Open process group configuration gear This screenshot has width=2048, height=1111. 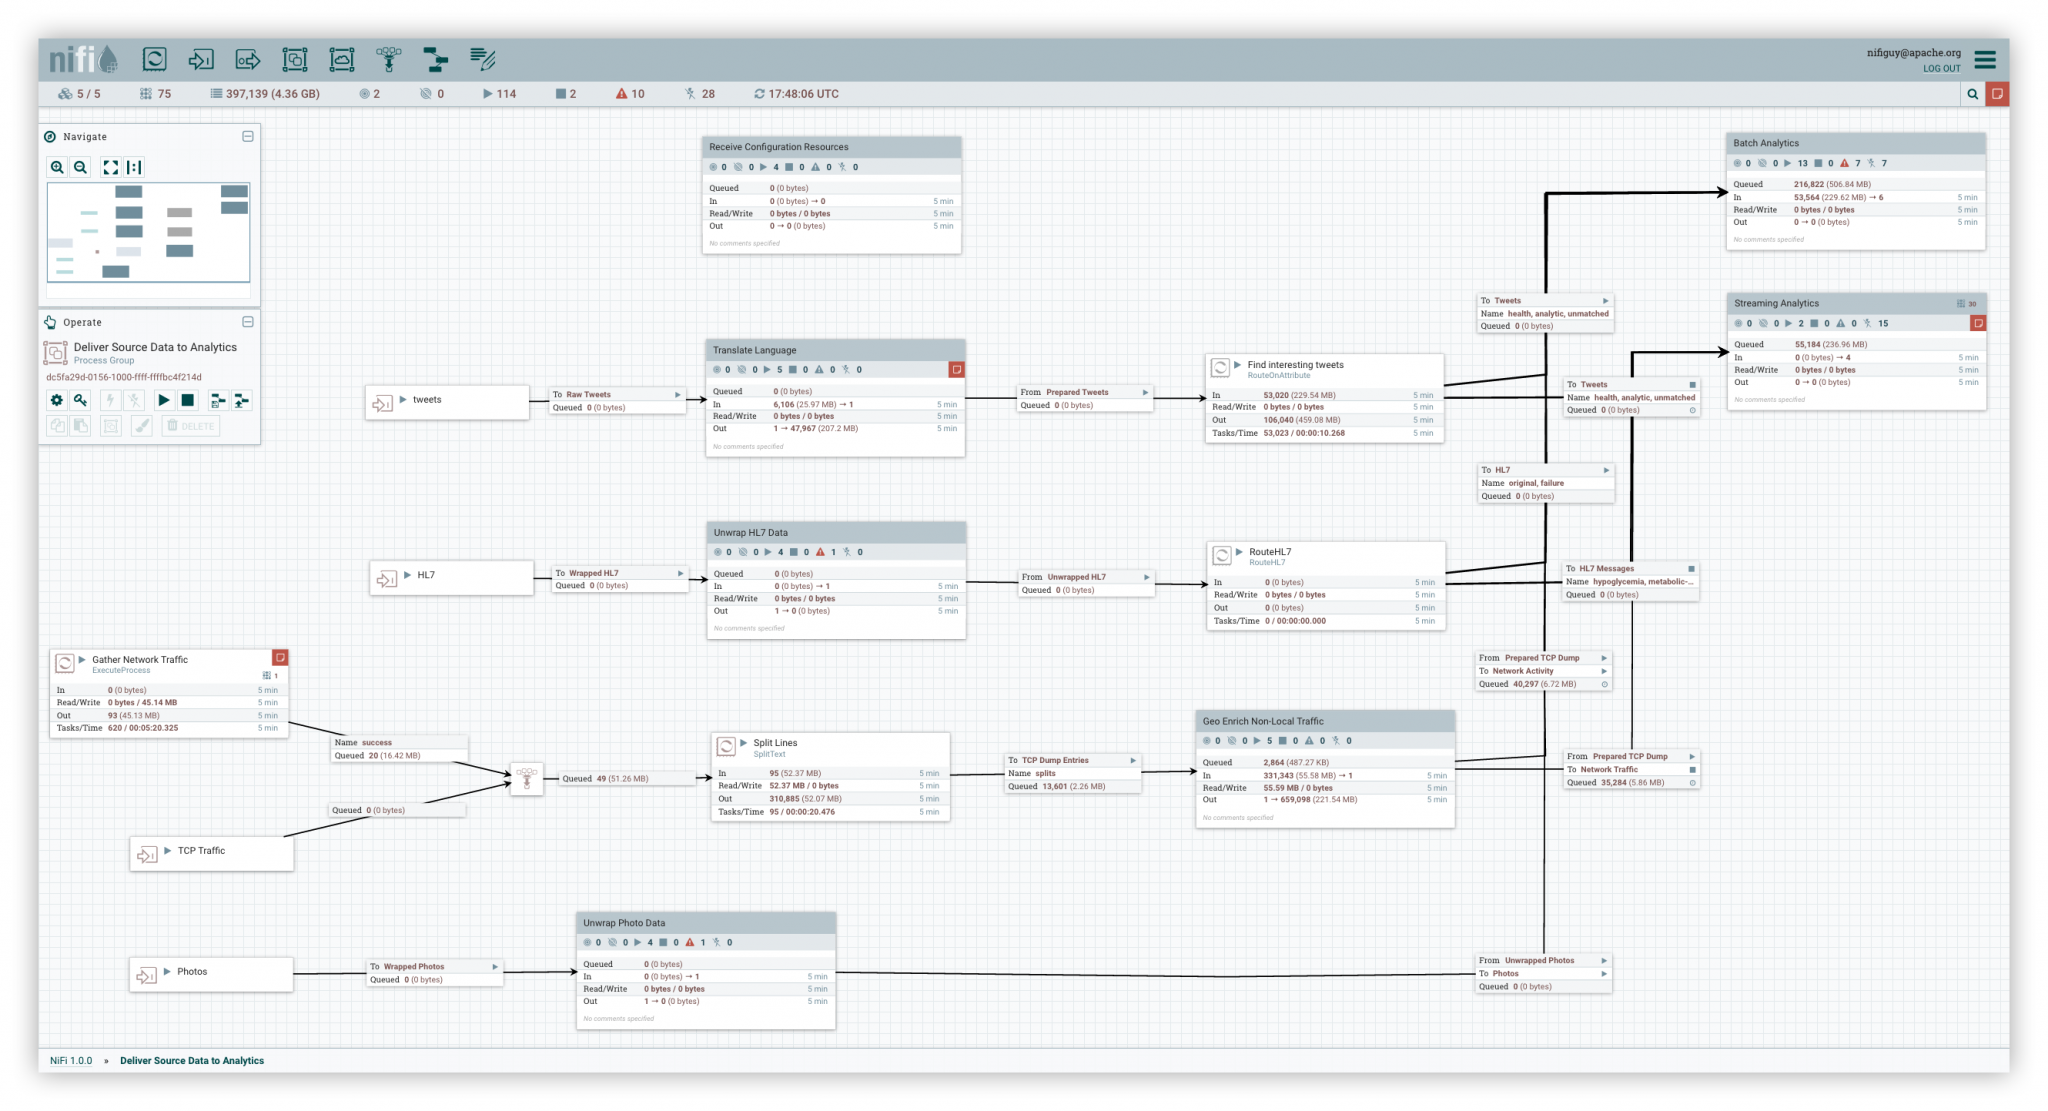click(x=57, y=400)
